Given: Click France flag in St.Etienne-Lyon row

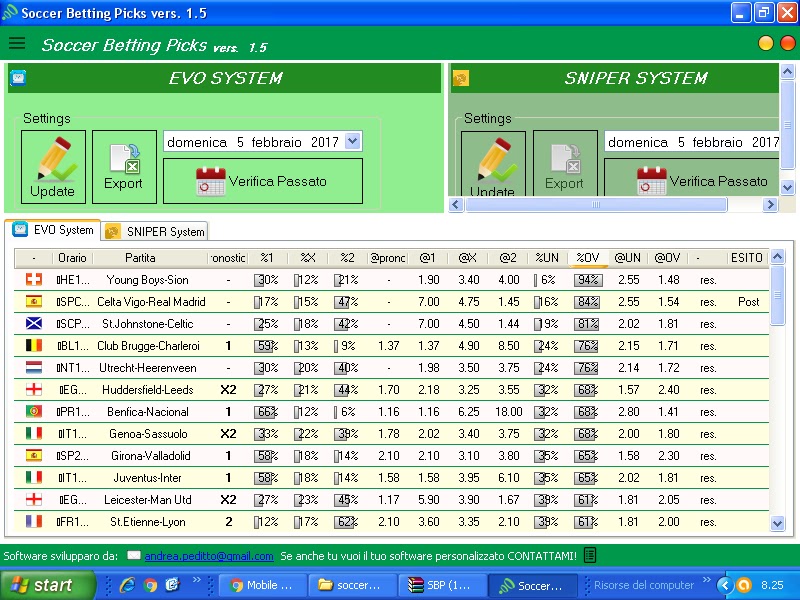Looking at the screenshot, I should coord(34,521).
